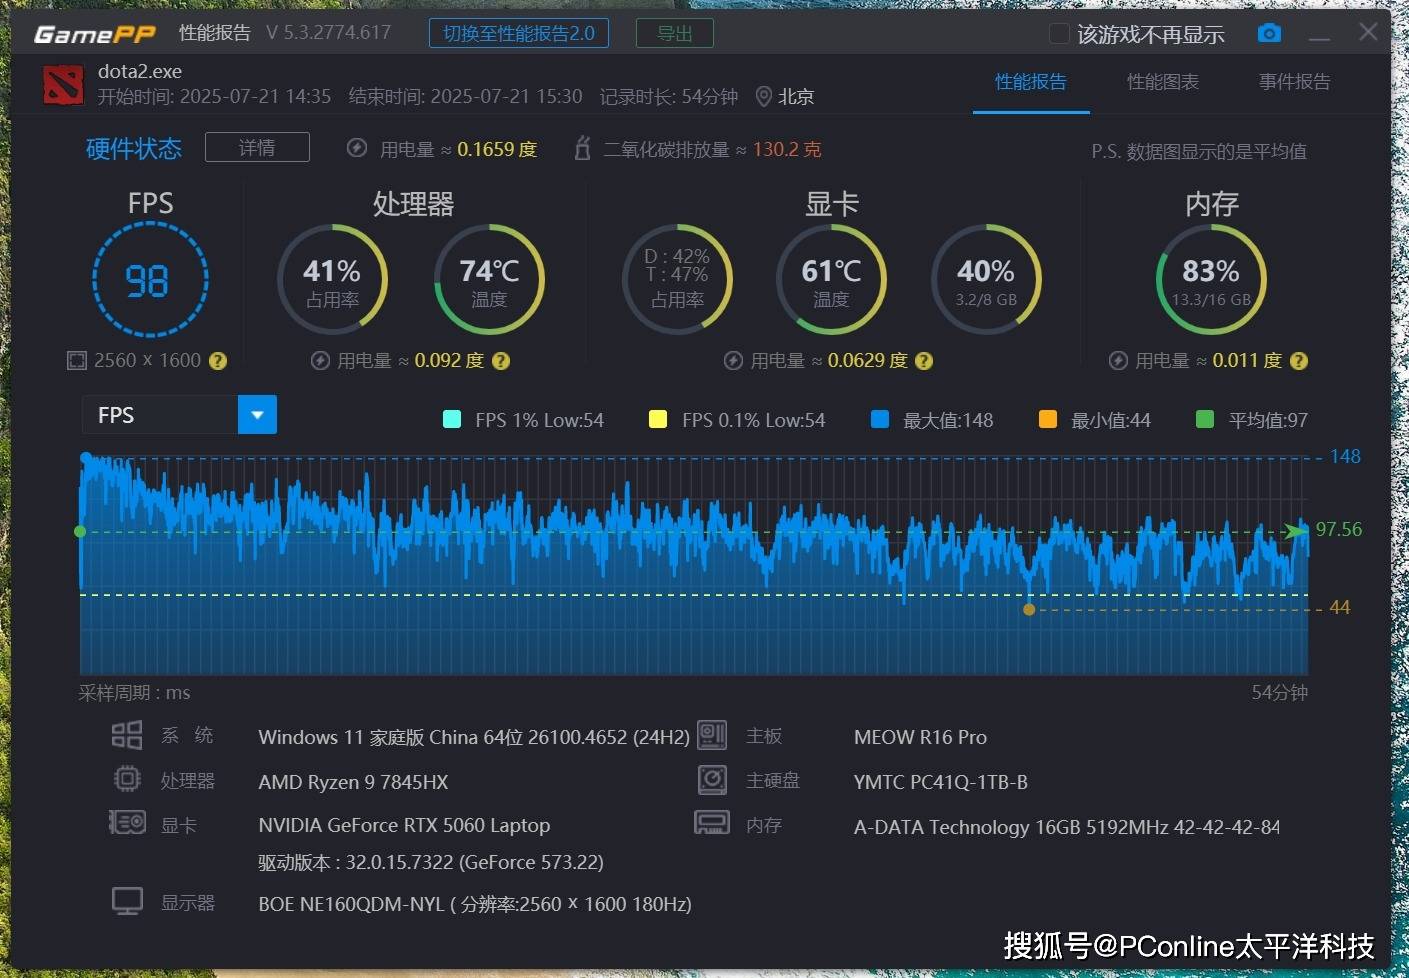Click the Dota 2 game icon
This screenshot has width=1409, height=978.
(x=63, y=84)
